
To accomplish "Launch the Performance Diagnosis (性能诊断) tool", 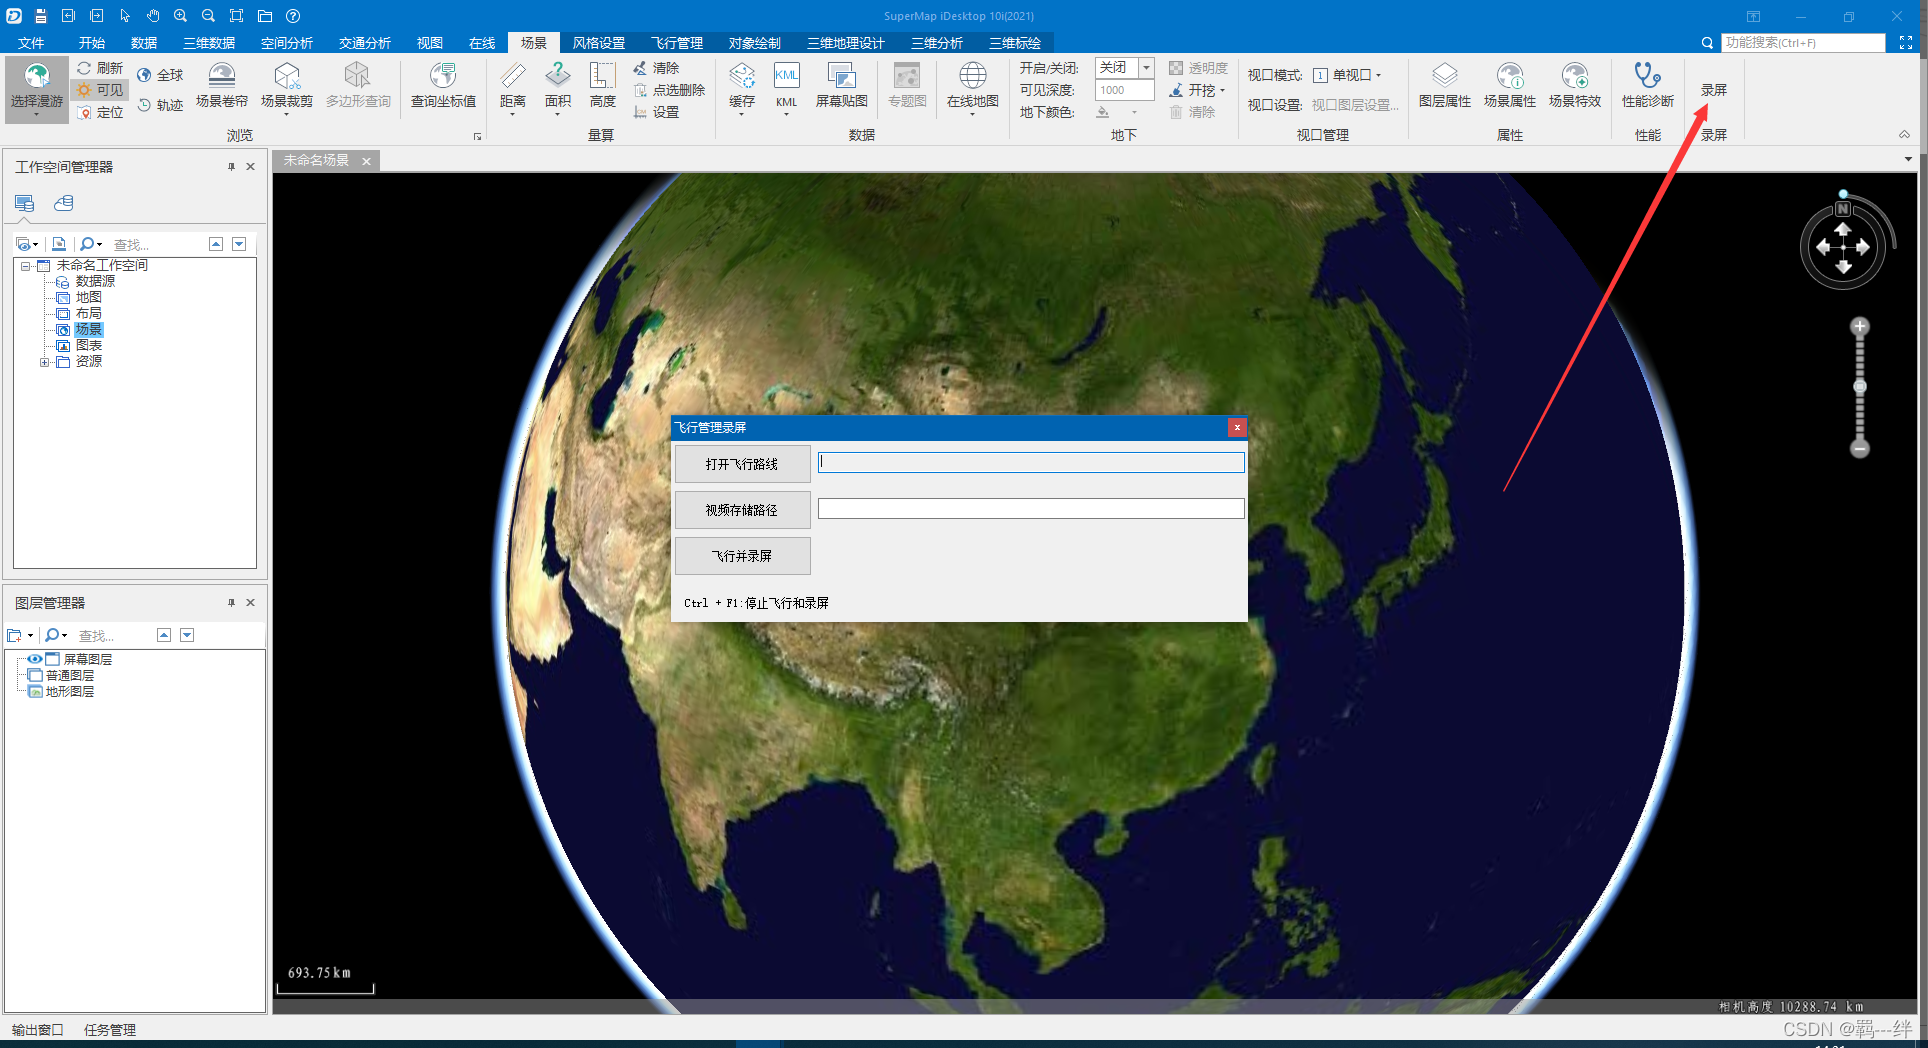I will click(1648, 86).
